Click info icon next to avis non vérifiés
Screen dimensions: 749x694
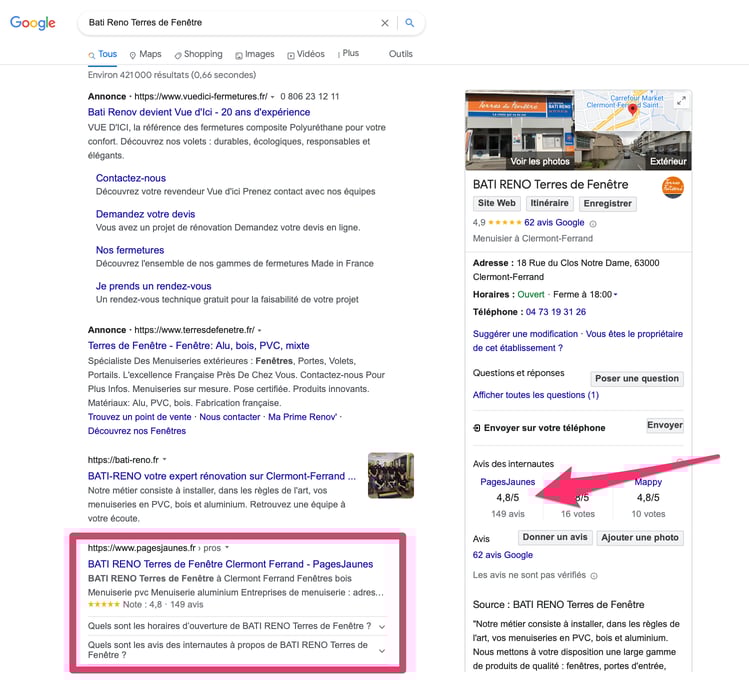[x=594, y=576]
